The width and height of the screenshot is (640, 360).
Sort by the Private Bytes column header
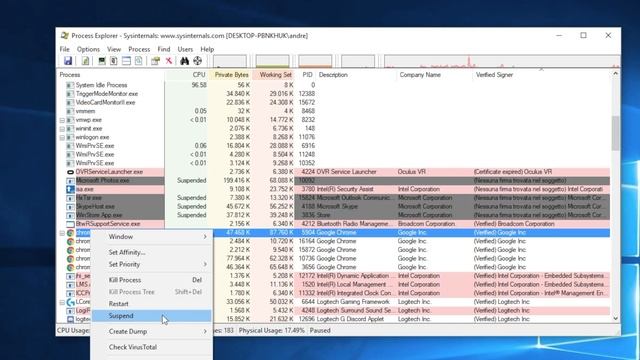coord(230,75)
